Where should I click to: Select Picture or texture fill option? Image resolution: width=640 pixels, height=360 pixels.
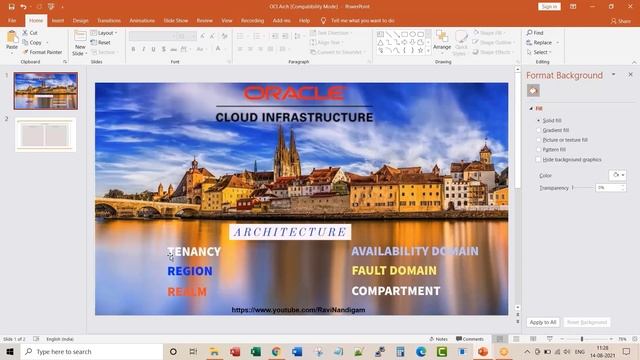(x=562, y=140)
